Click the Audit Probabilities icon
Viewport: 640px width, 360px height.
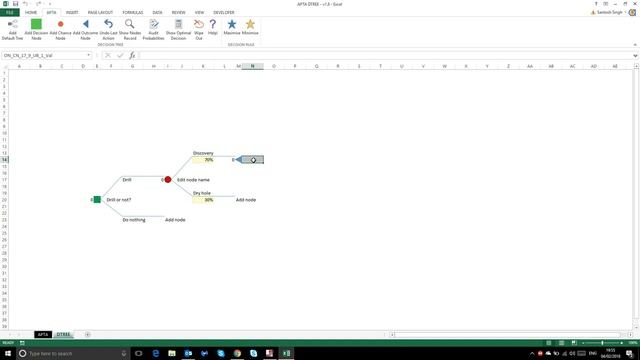[x=153, y=24]
